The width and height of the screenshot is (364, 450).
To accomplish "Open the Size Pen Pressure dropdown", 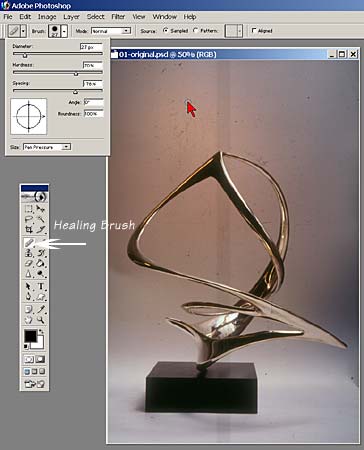I will coord(47,147).
